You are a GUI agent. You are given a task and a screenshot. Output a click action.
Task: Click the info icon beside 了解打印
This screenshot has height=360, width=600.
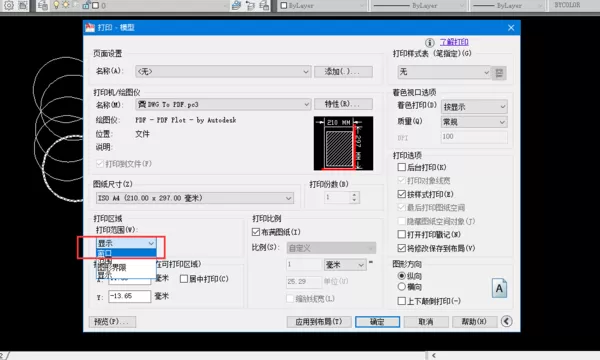coord(430,42)
